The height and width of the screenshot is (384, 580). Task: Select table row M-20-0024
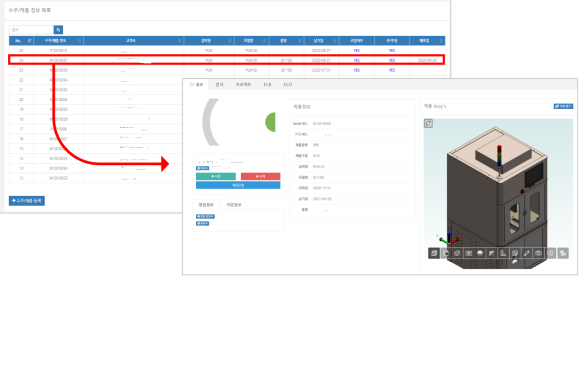(x=95, y=168)
